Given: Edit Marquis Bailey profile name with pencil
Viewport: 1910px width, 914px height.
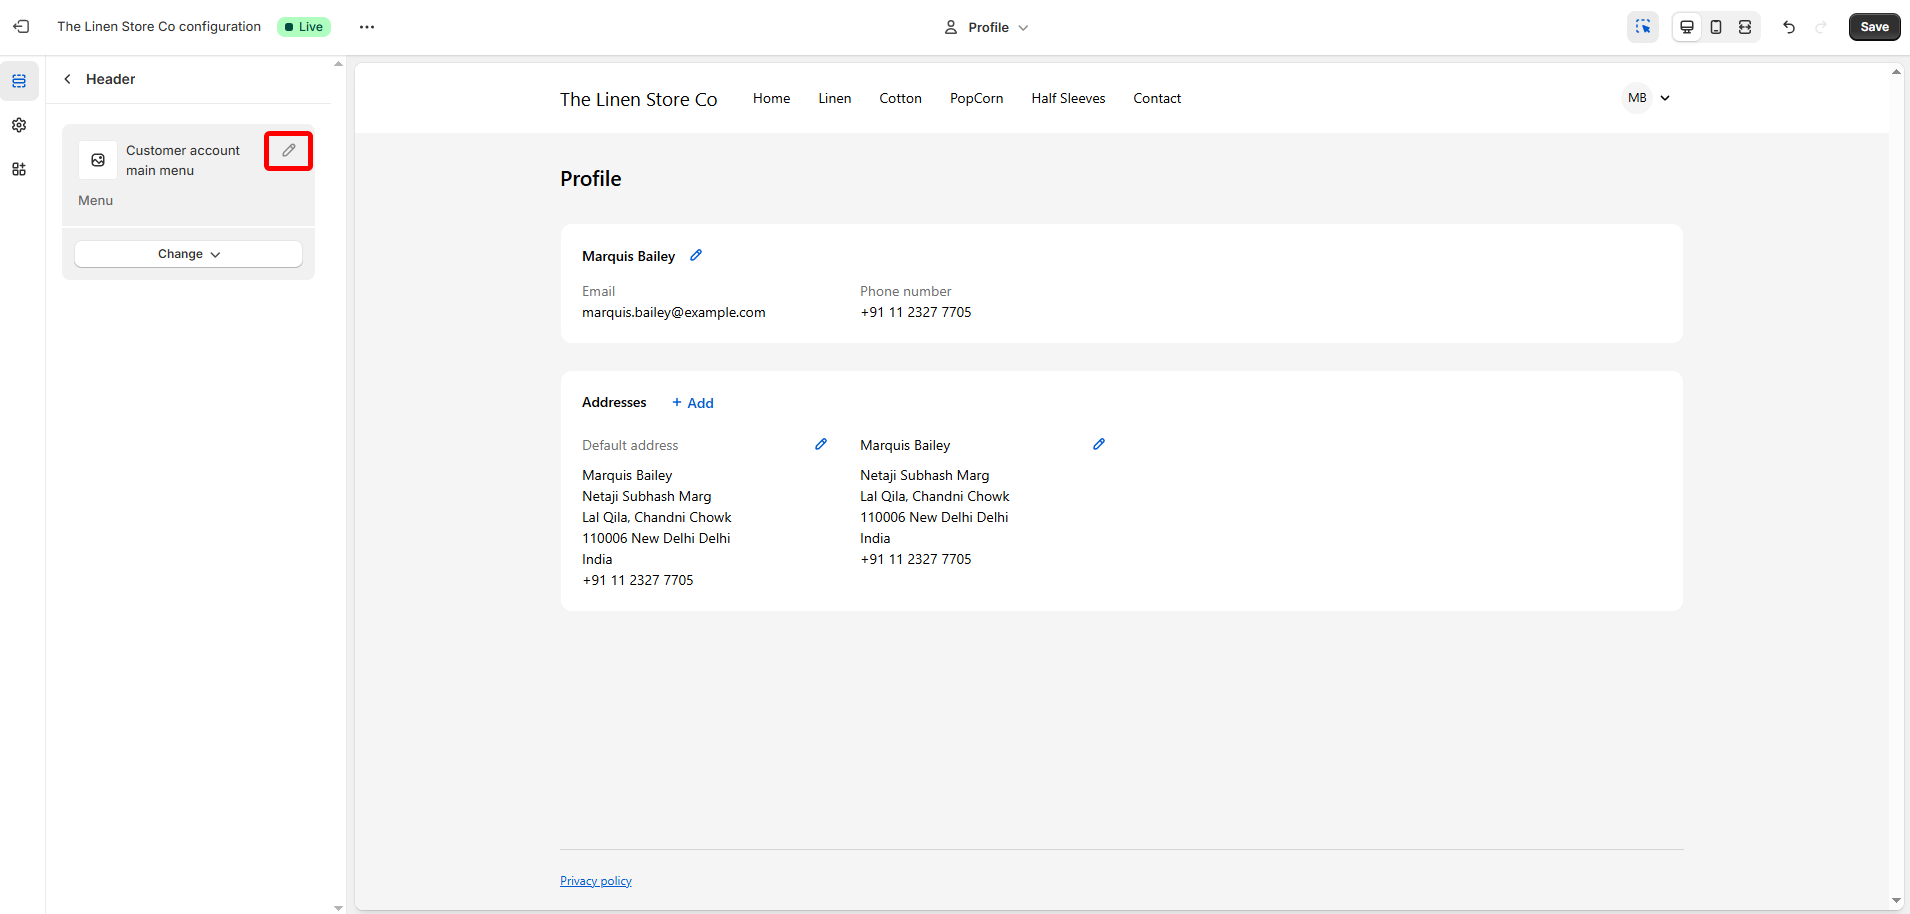Looking at the screenshot, I should click(696, 256).
